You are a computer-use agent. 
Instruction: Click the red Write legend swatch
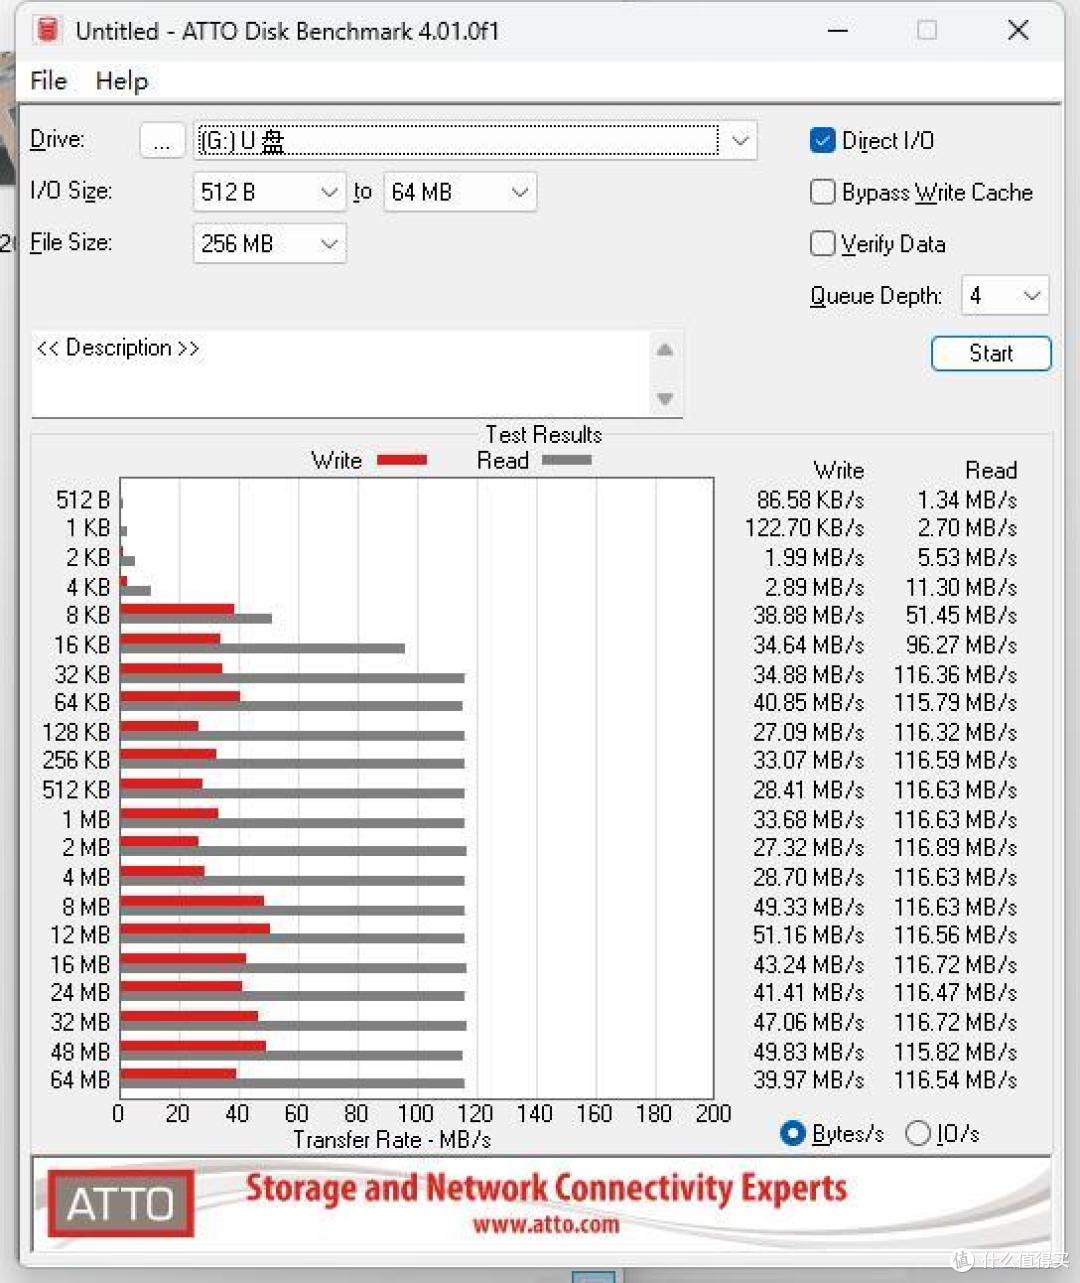pos(402,461)
